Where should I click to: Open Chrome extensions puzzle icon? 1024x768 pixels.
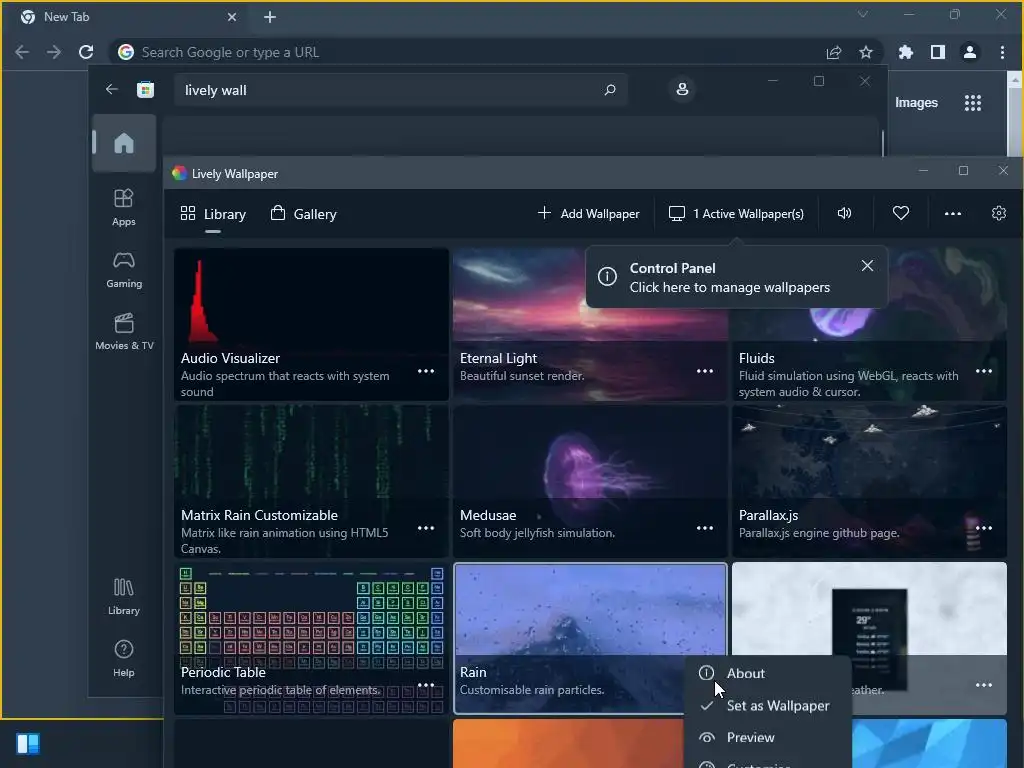click(x=905, y=52)
